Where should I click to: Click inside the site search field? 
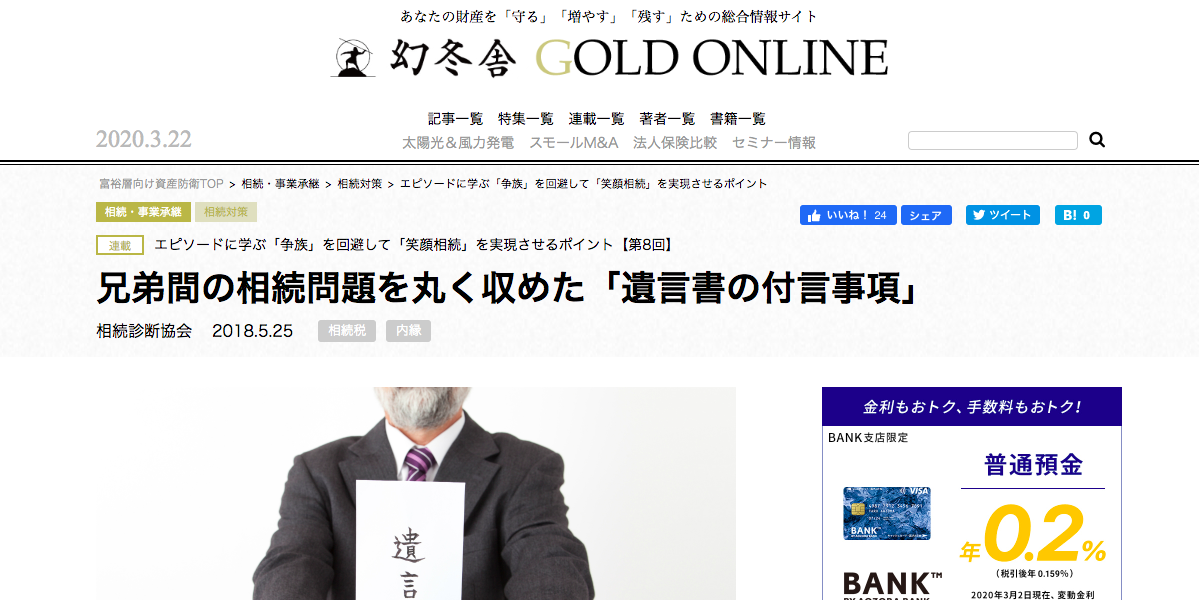pos(993,141)
